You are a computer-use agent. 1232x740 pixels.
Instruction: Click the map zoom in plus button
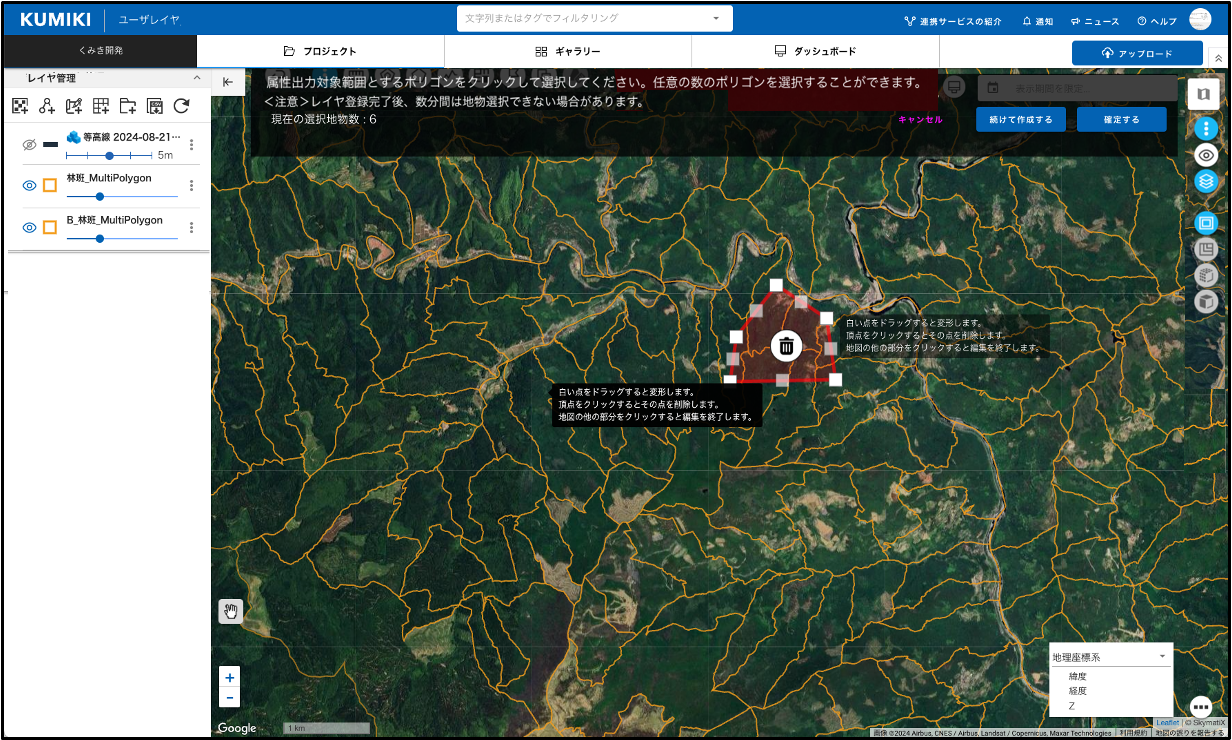point(230,677)
